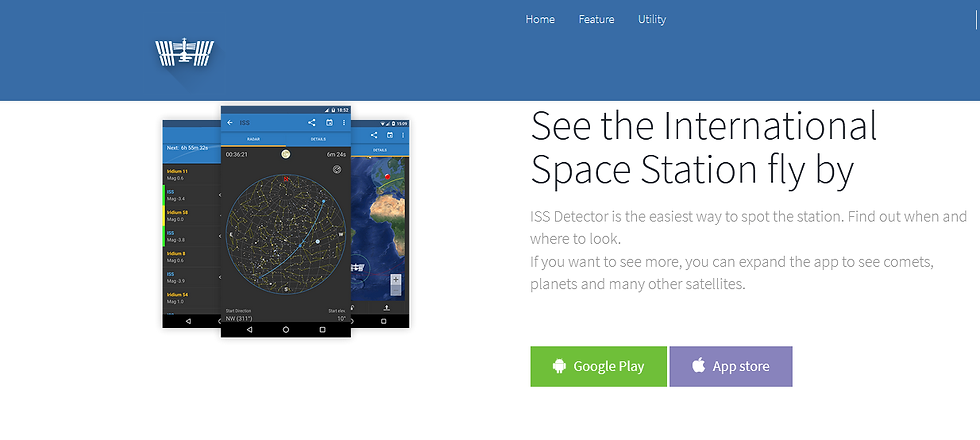Open the App store download button
980x440 pixels.
tap(731, 366)
